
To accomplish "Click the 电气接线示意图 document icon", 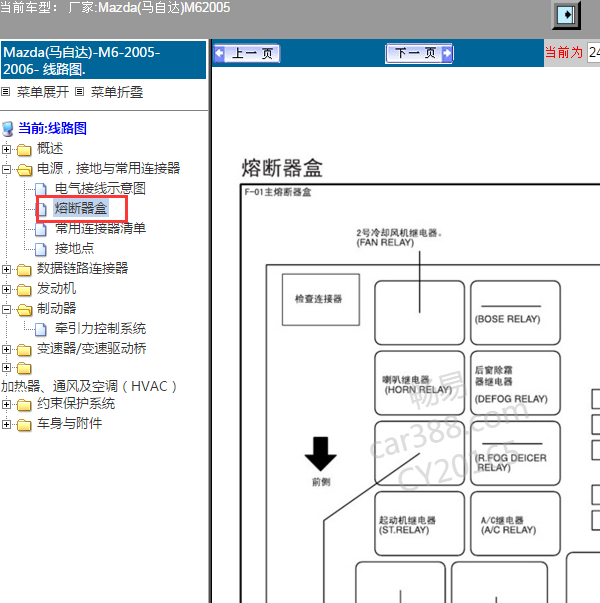I will point(41,189).
